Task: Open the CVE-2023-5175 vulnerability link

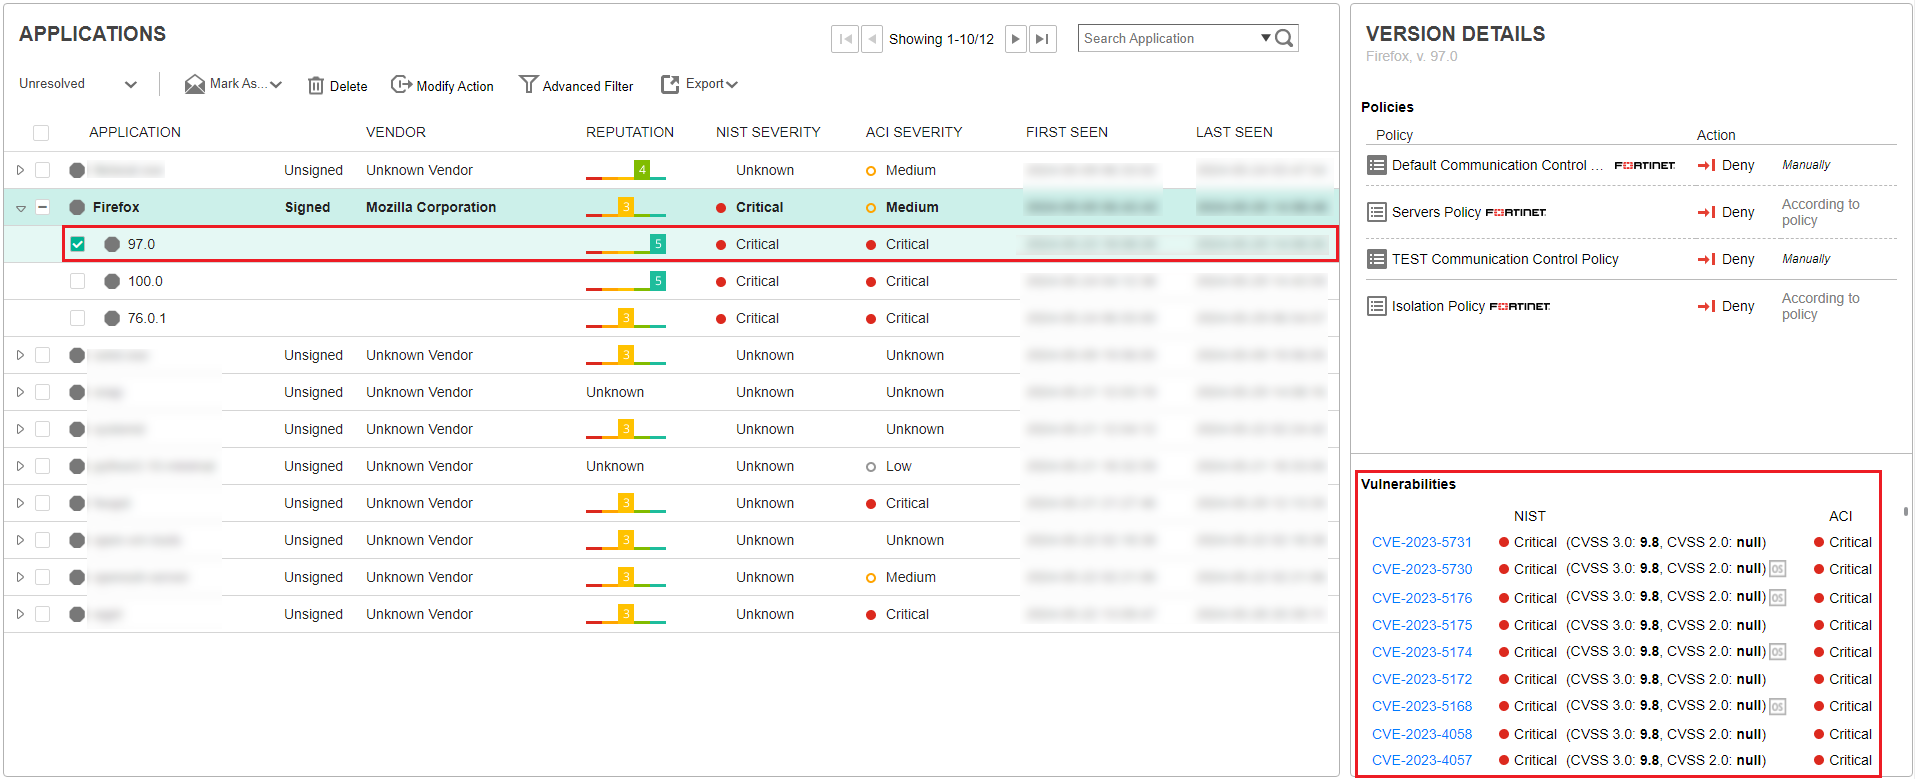Action: point(1422,625)
